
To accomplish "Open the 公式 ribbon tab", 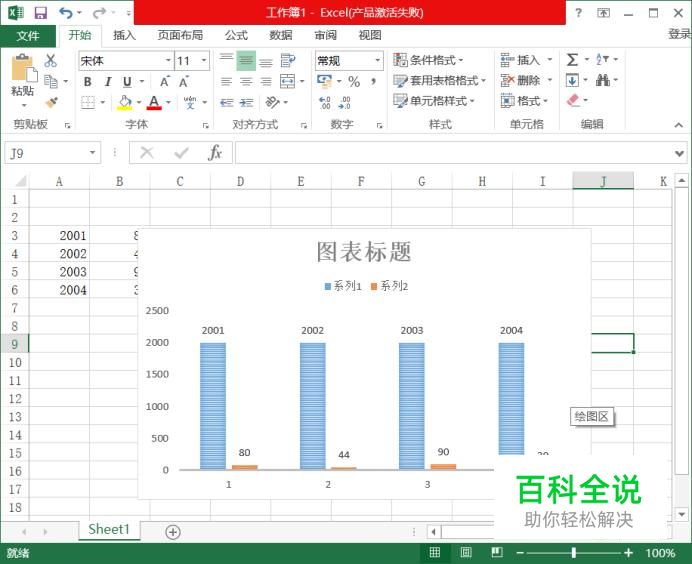I will tap(236, 35).
